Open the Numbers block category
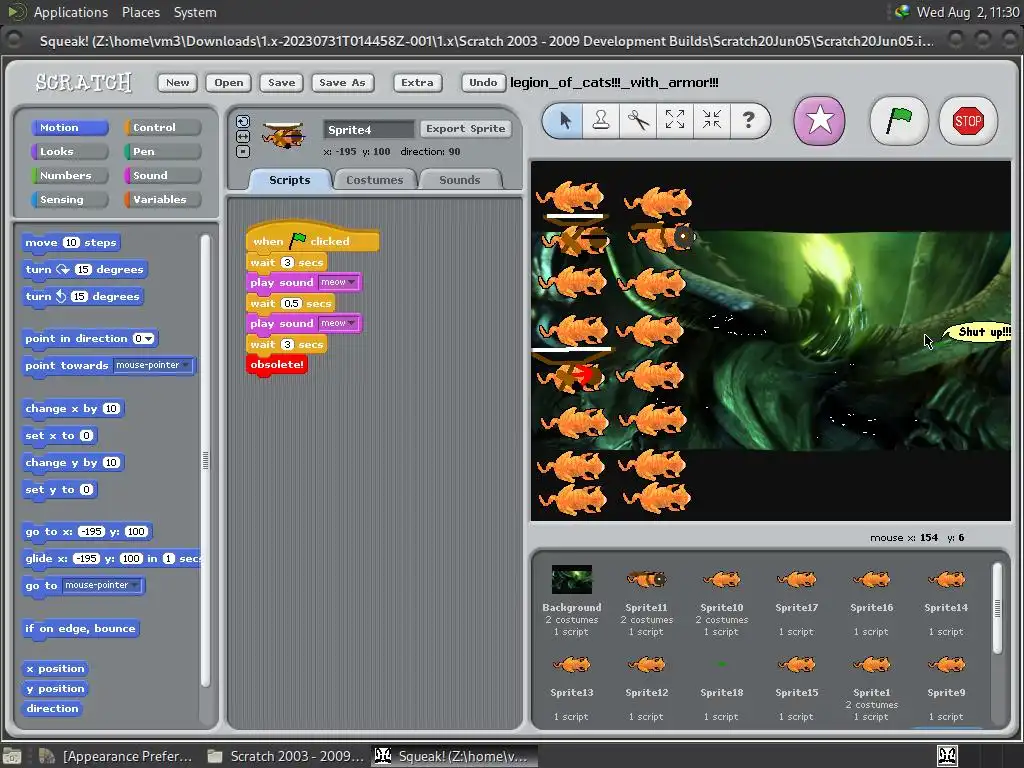The image size is (1024, 768). click(69, 176)
